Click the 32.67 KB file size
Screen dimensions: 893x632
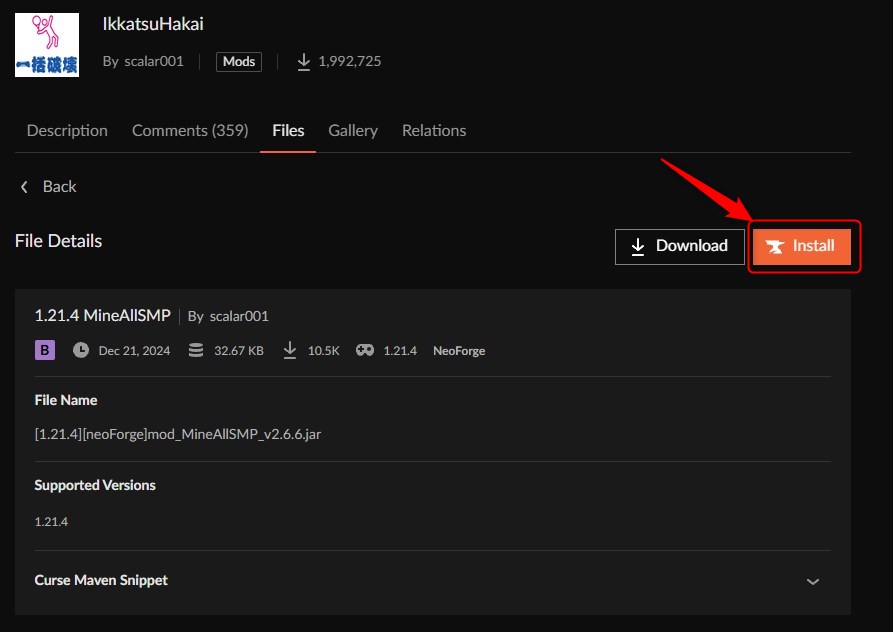pos(239,351)
